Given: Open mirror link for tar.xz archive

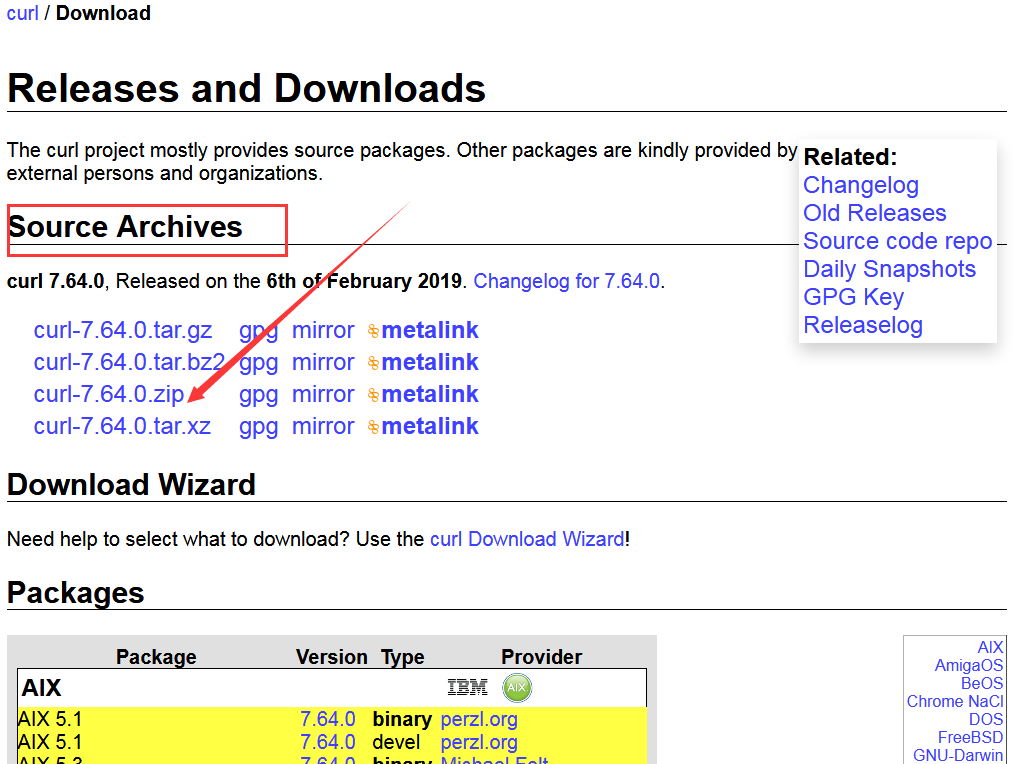Looking at the screenshot, I should click(x=323, y=426).
